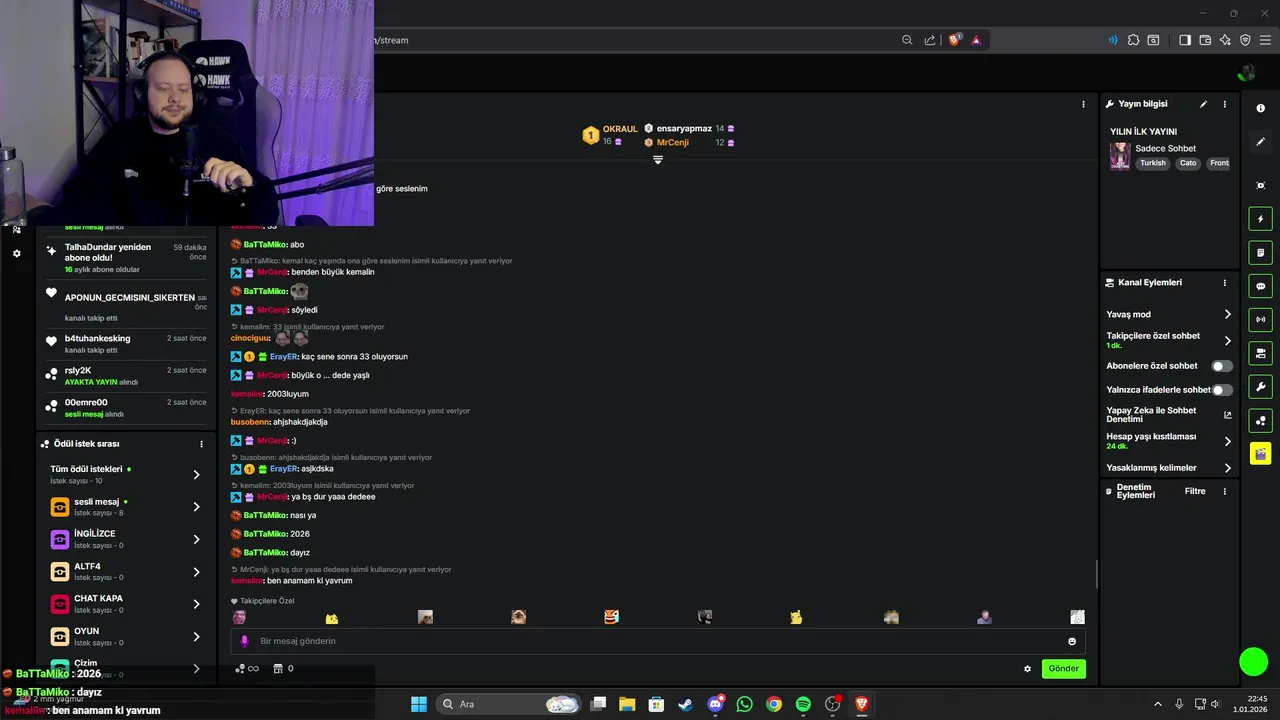Viewport: 1280px width, 720px height.
Task: Expand Tüm ödül istekleri row
Action: (196, 475)
